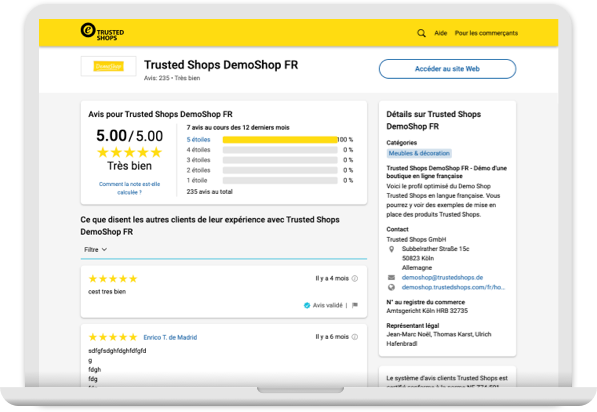Select the 2 étoiles rating bar
The height and width of the screenshot is (412, 597).
[x=280, y=170]
